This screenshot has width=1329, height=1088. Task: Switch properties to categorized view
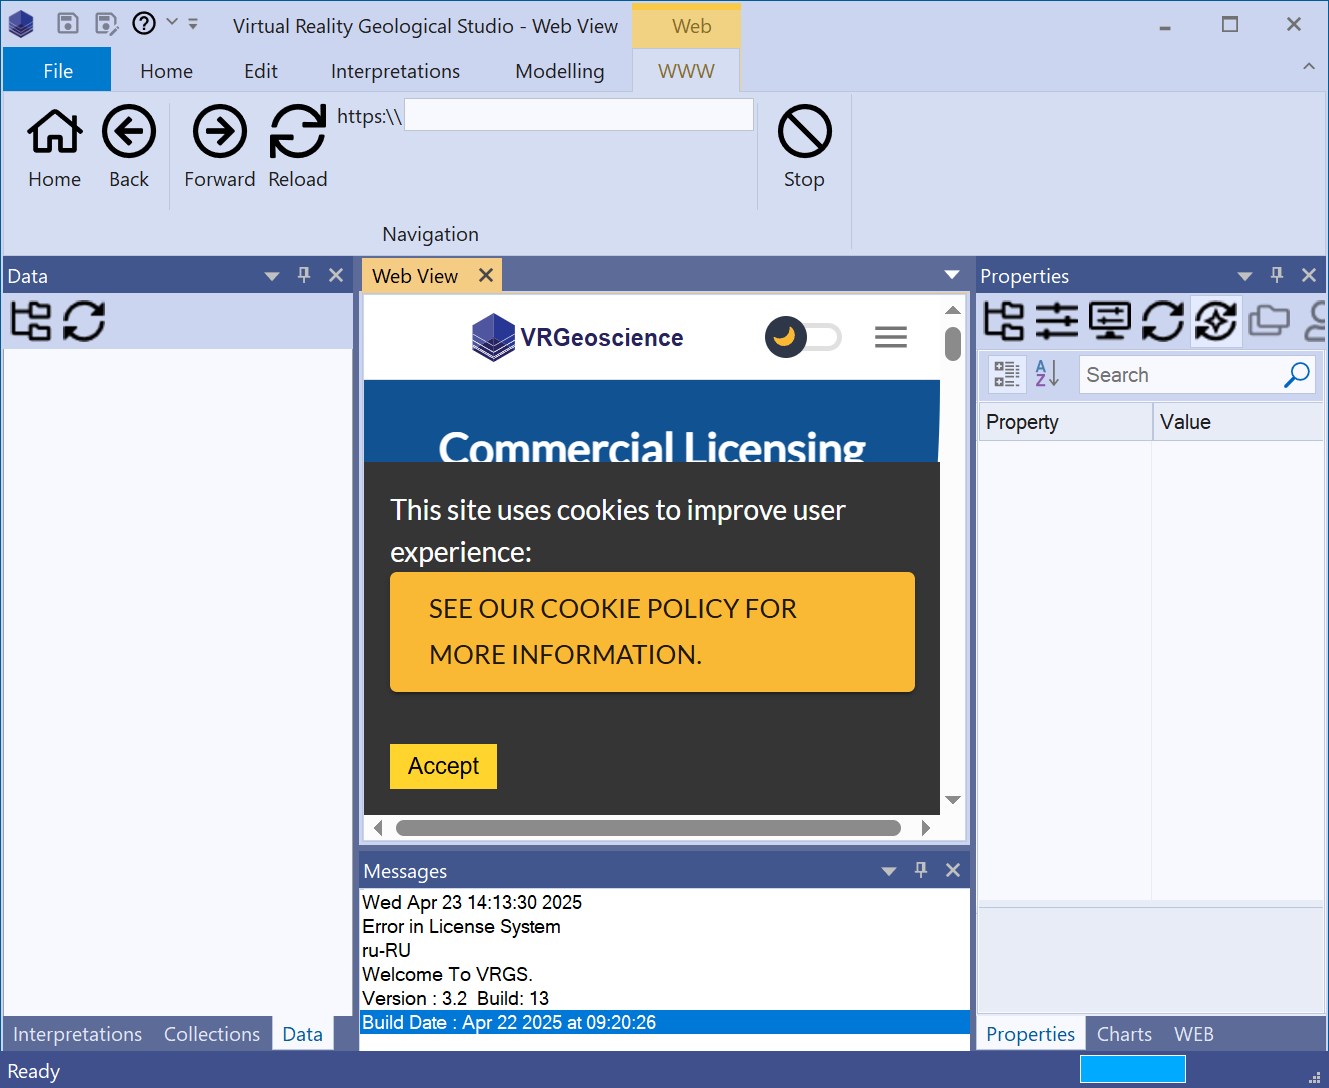coord(1007,374)
